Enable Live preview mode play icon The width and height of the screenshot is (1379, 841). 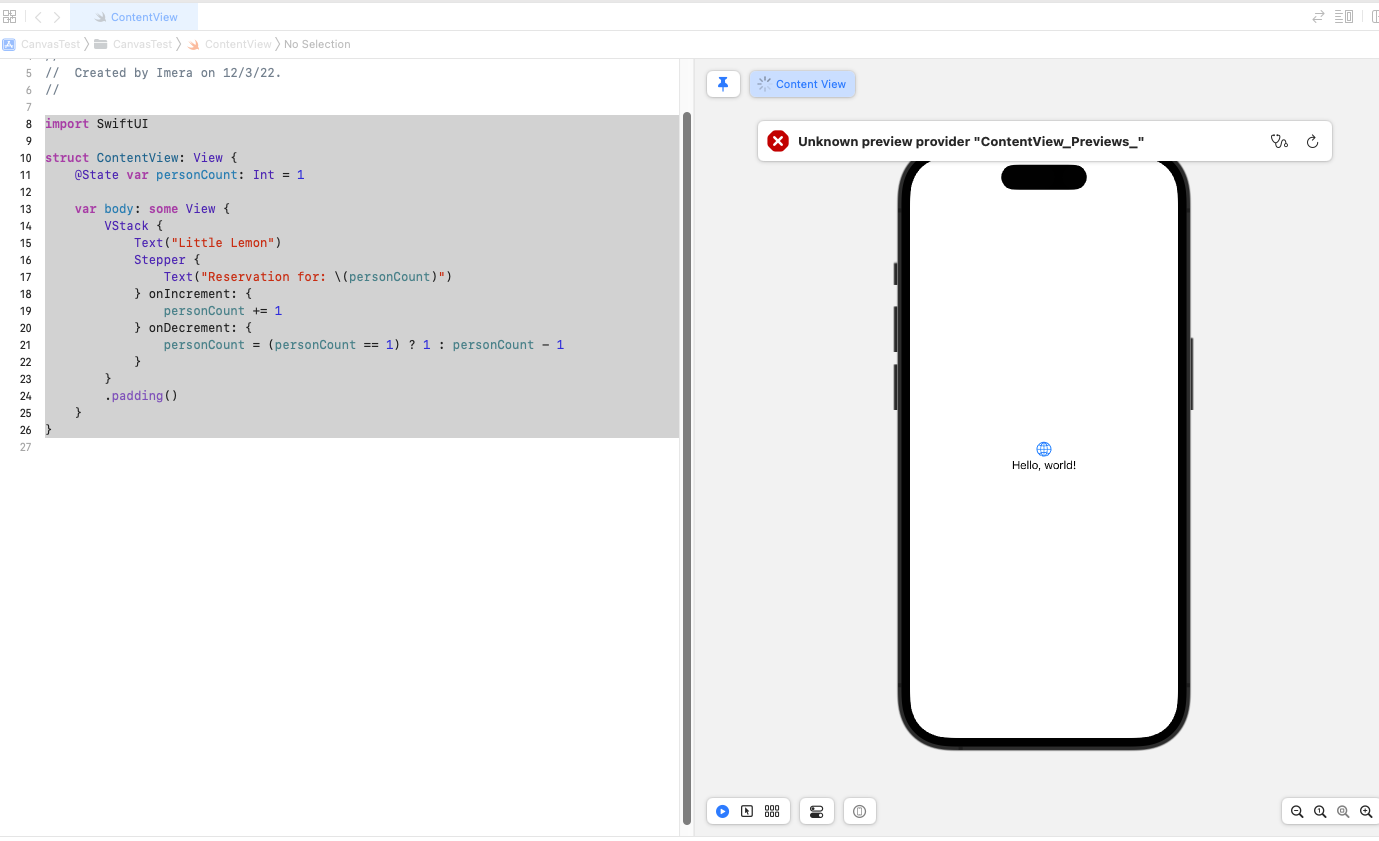click(722, 811)
